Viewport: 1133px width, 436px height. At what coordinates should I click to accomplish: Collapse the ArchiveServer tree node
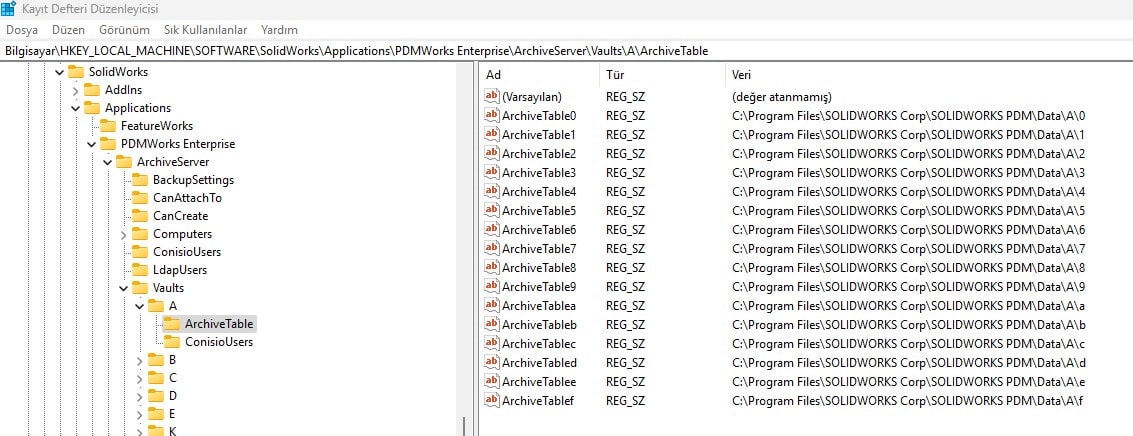click(108, 163)
